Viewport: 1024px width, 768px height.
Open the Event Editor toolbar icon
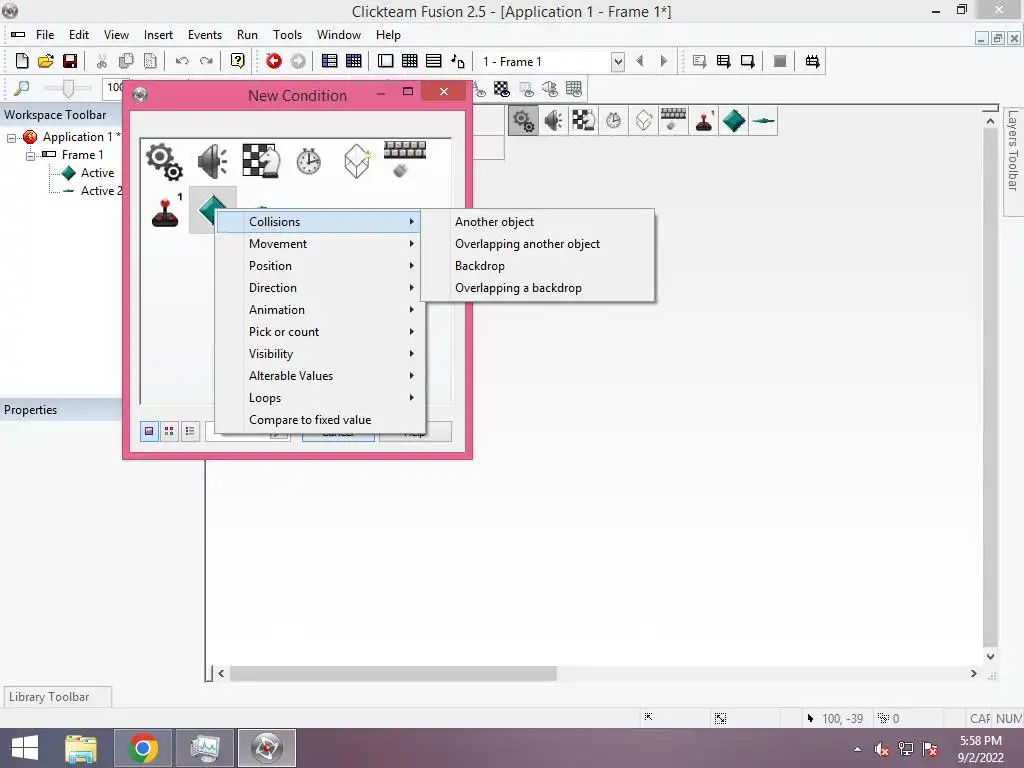[409, 61]
